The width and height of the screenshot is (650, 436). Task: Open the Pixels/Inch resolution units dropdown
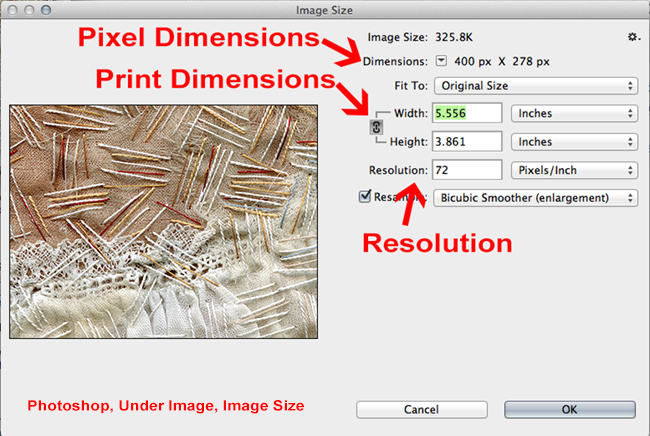pyautogui.click(x=574, y=170)
